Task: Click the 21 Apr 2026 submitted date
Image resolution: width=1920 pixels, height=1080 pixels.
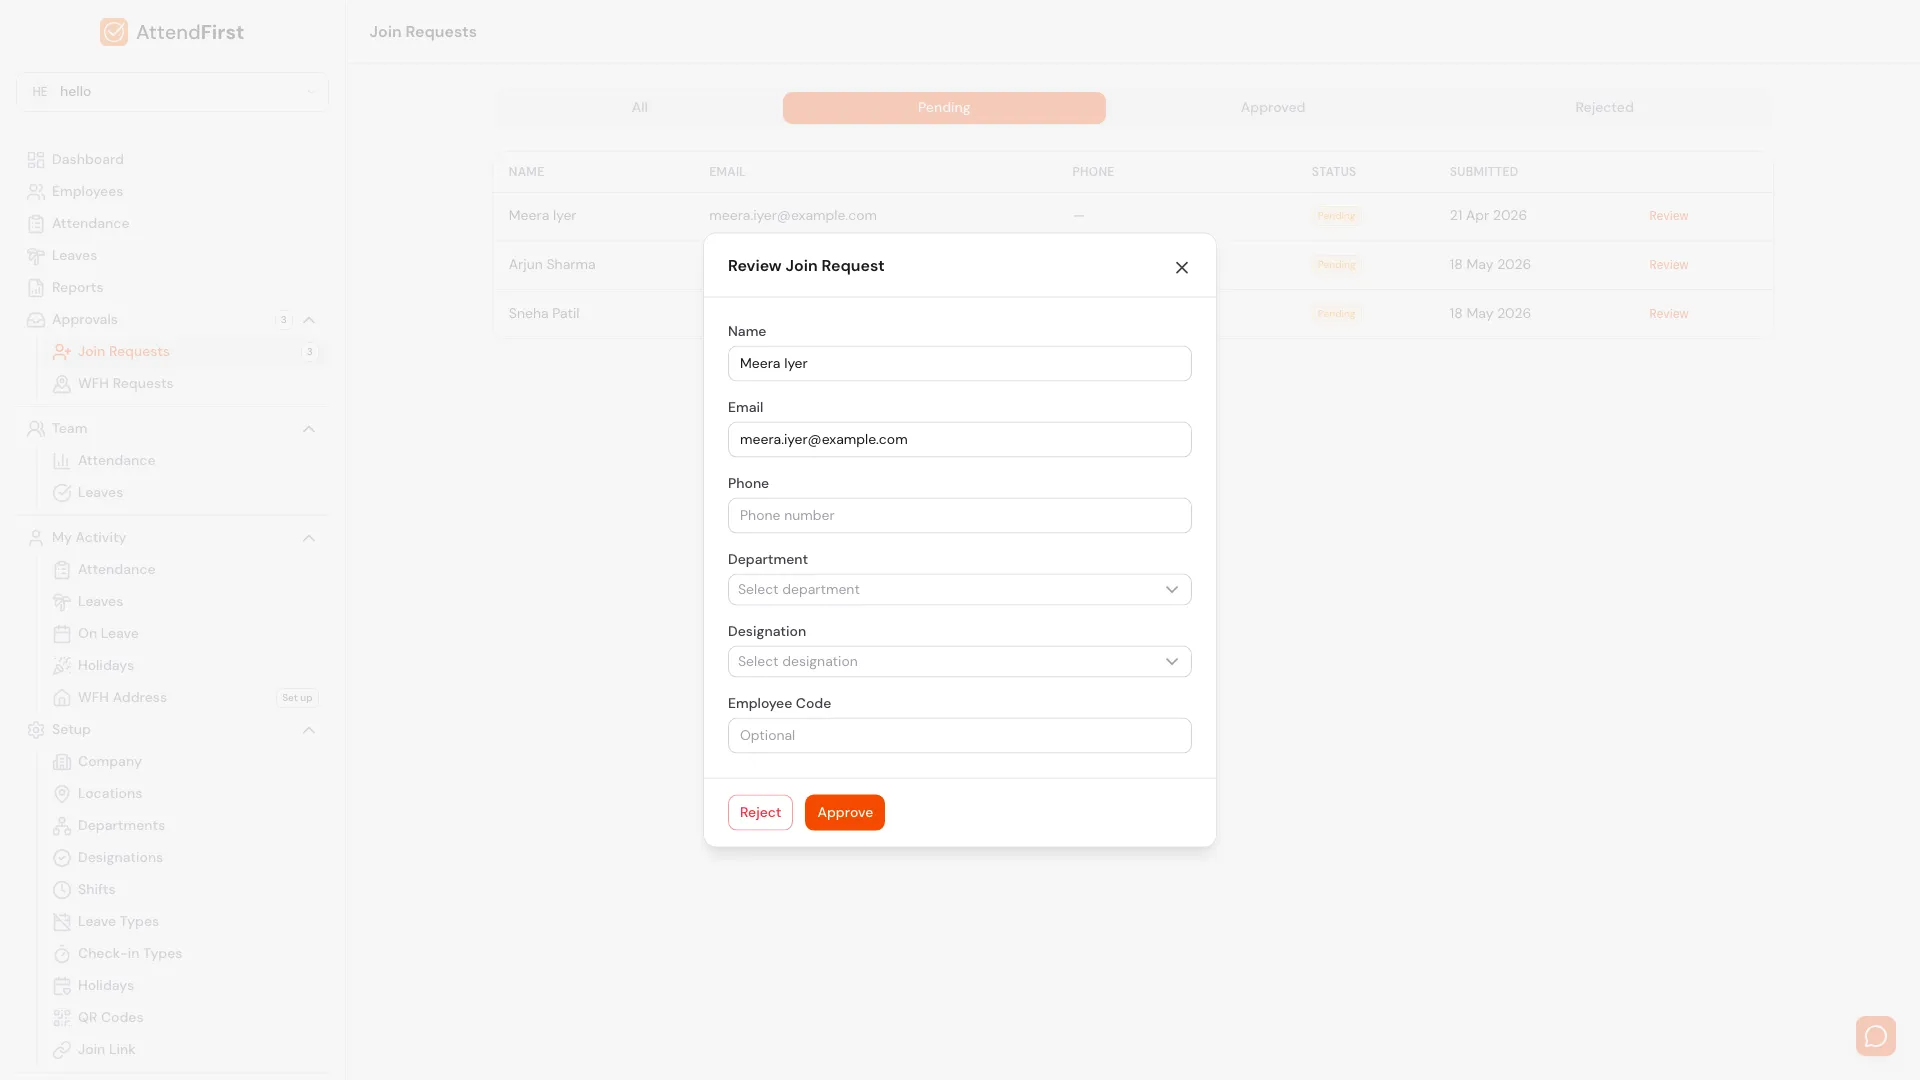Action: [1488, 216]
